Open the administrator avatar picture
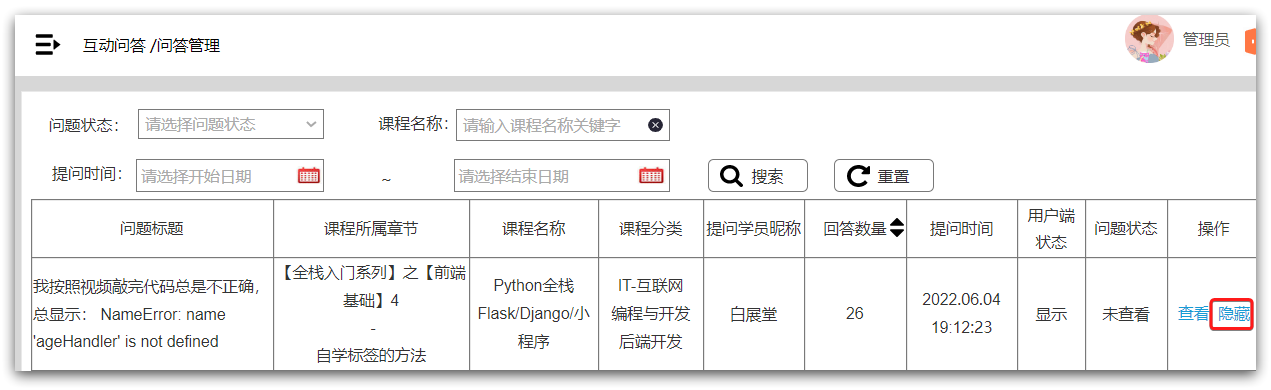Image resolution: width=1271 pixels, height=390 pixels. (x=1149, y=40)
